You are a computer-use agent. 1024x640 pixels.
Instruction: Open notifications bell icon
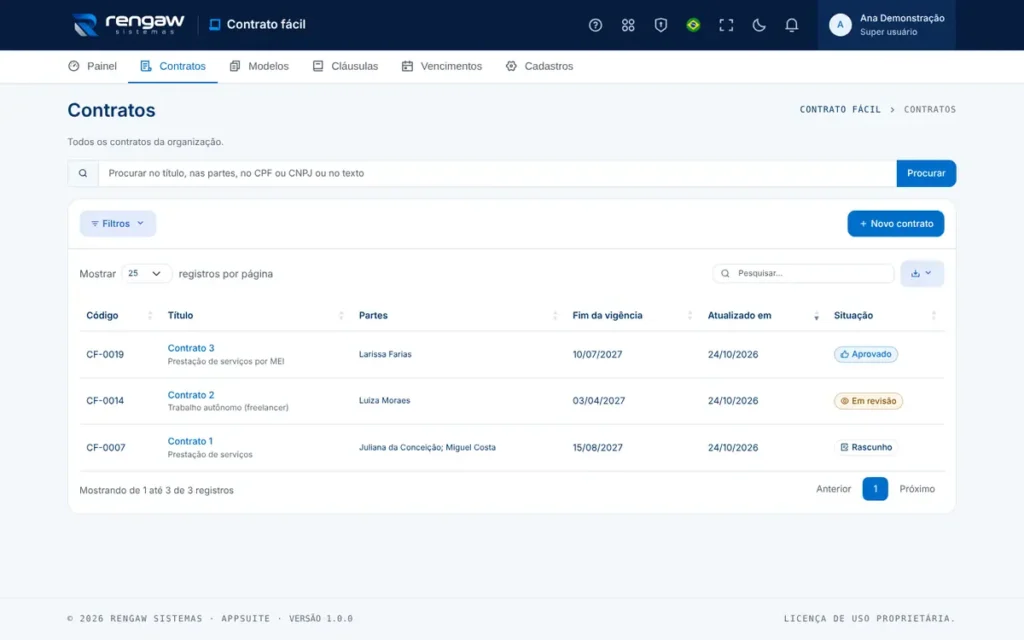pos(791,25)
